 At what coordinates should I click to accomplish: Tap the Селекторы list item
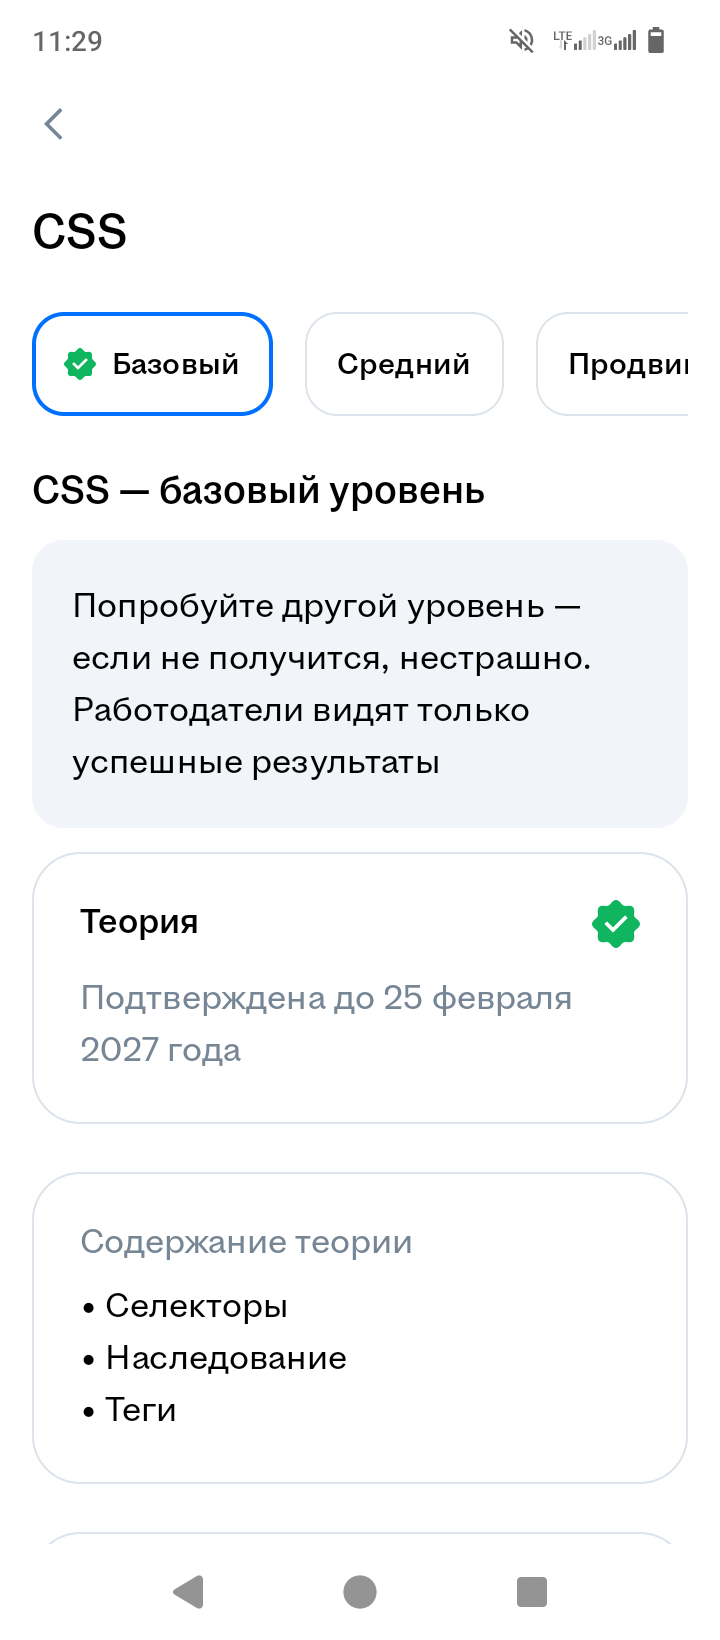197,1306
